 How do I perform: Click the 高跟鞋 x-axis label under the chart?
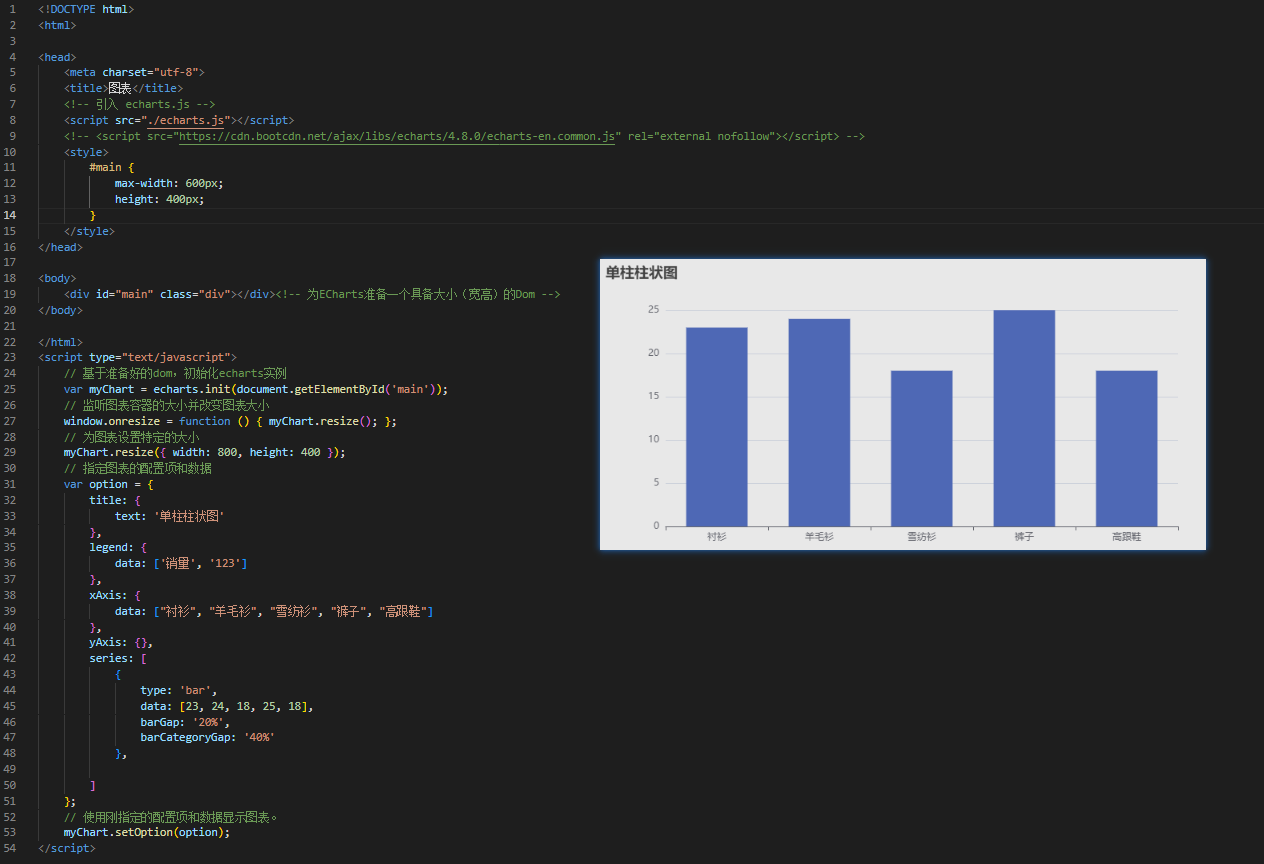1126,537
